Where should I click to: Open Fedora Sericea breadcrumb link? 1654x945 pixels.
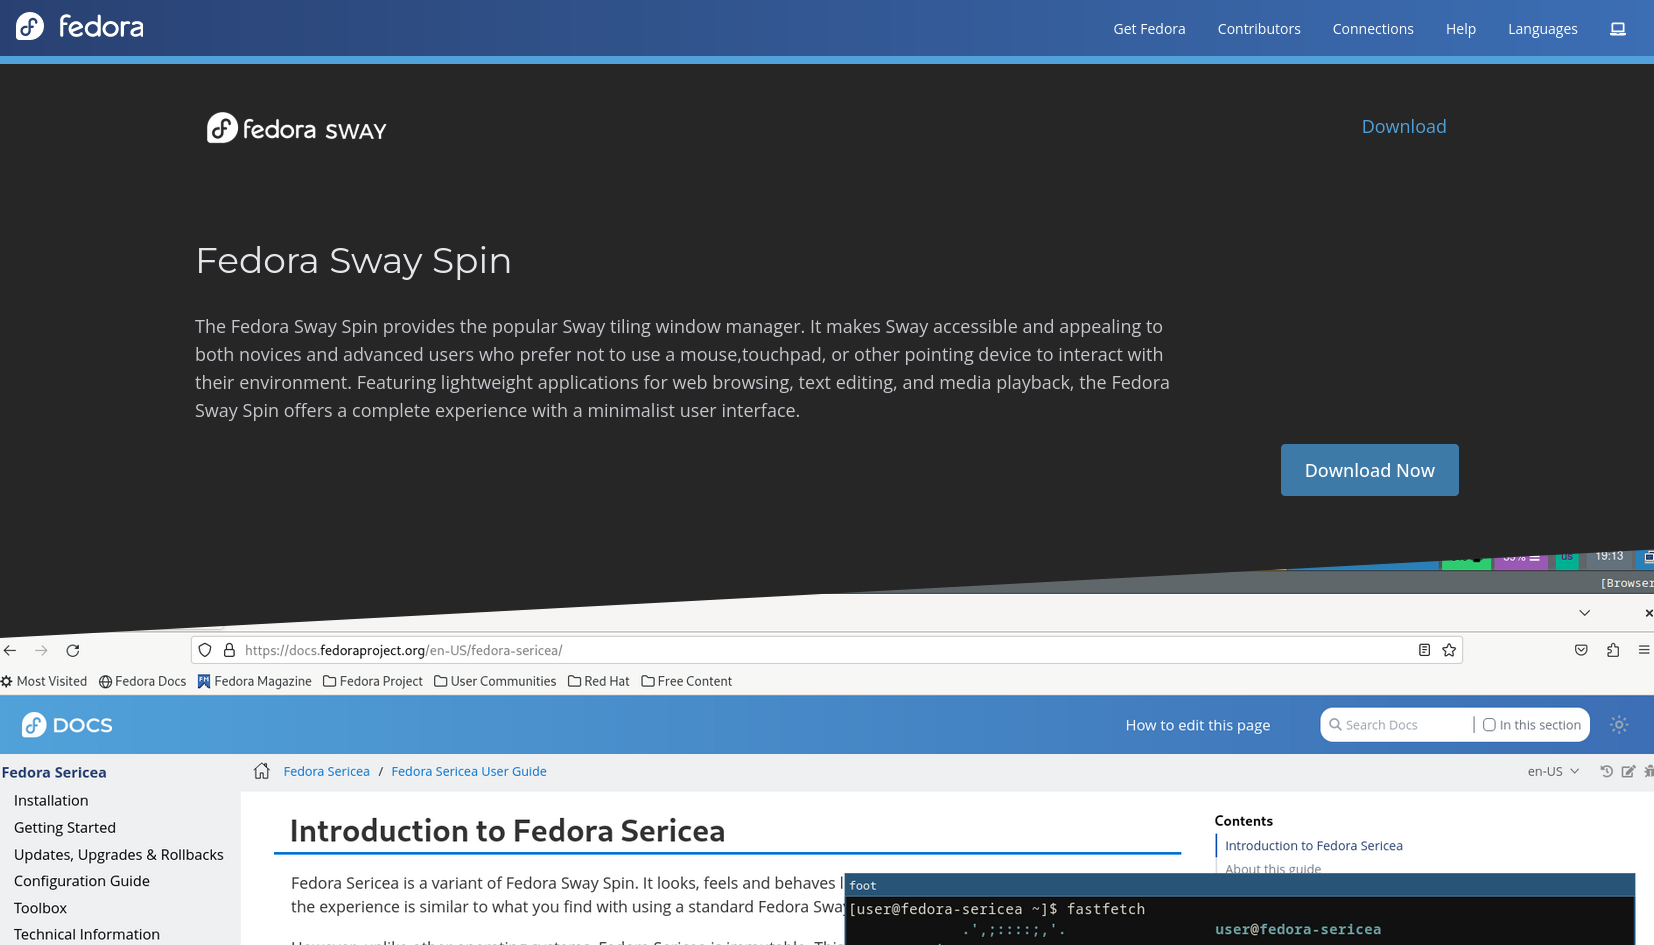[x=326, y=771]
